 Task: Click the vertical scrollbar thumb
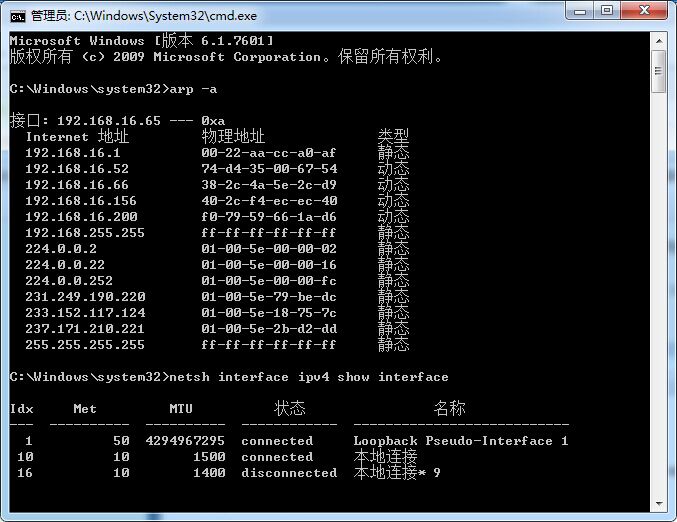click(658, 71)
